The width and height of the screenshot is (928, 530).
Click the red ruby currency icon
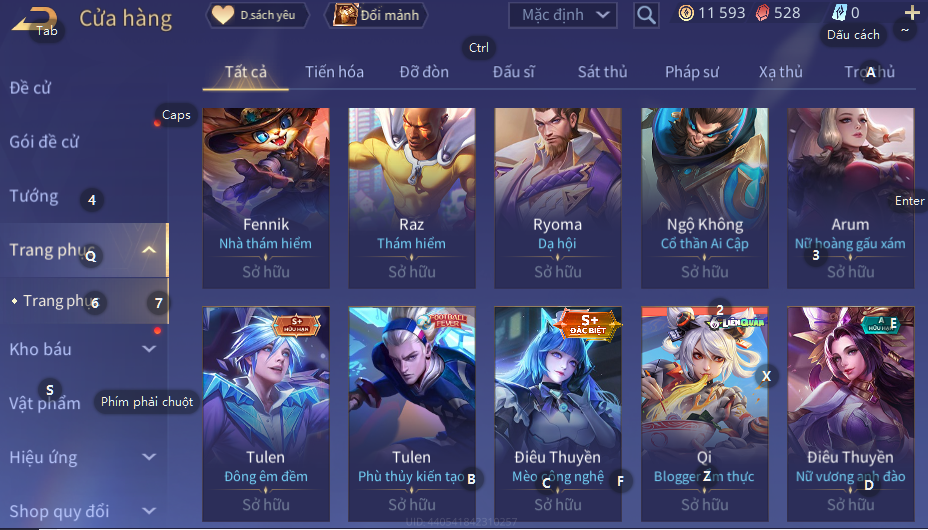pyautogui.click(x=762, y=13)
